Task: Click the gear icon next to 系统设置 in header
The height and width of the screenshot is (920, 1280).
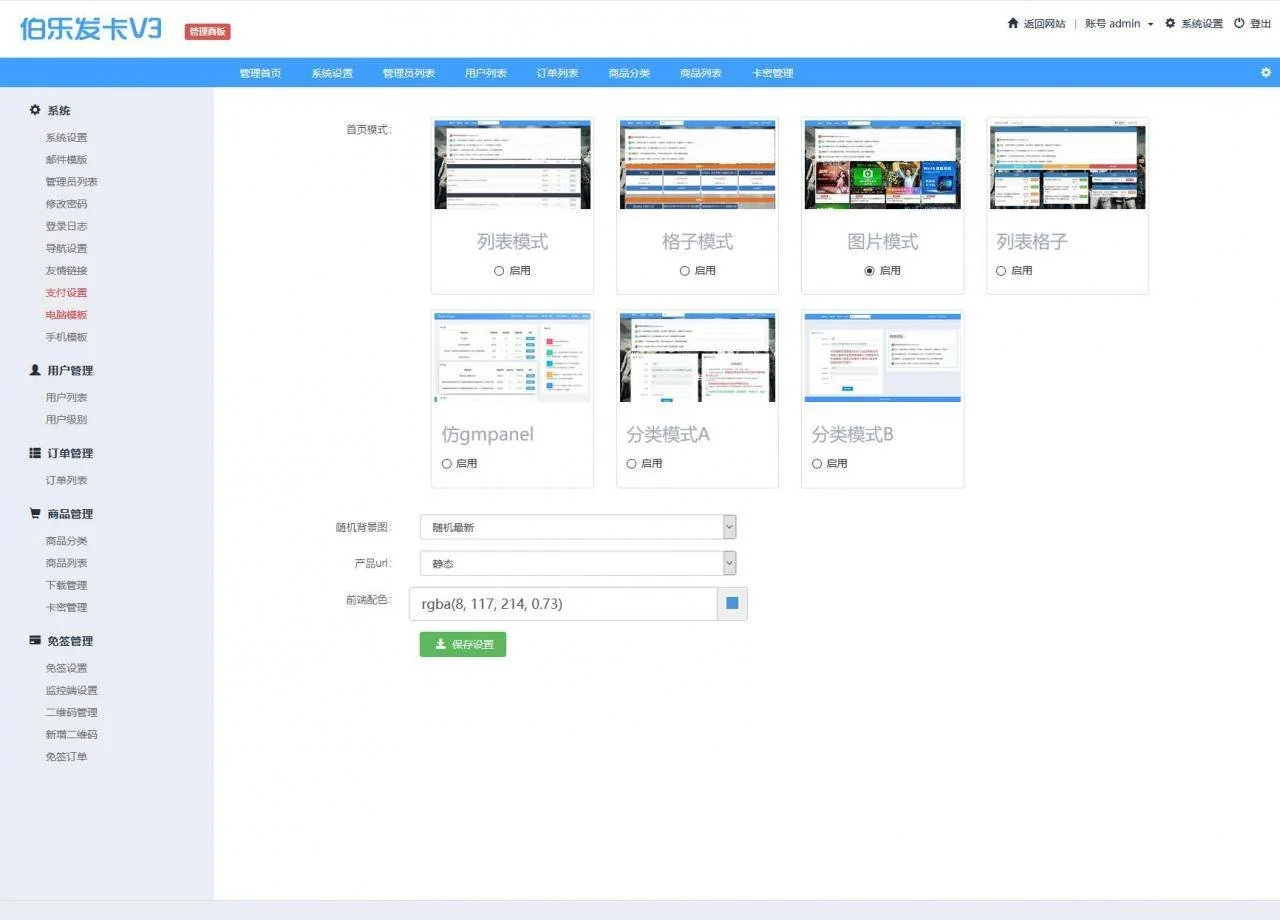Action: tap(1170, 23)
